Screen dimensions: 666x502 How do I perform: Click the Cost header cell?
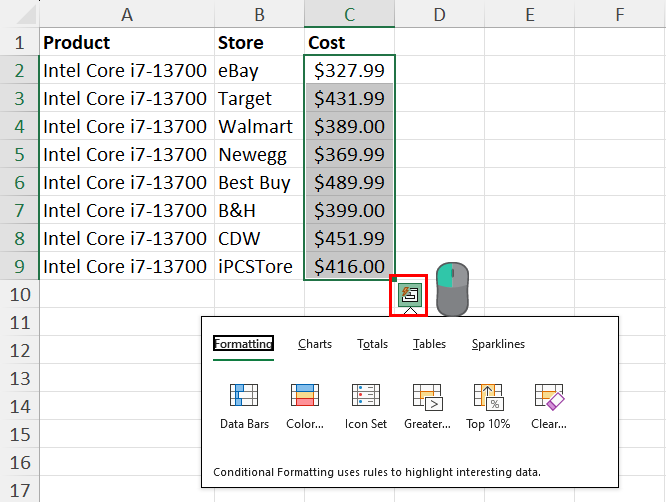pyautogui.click(x=350, y=42)
